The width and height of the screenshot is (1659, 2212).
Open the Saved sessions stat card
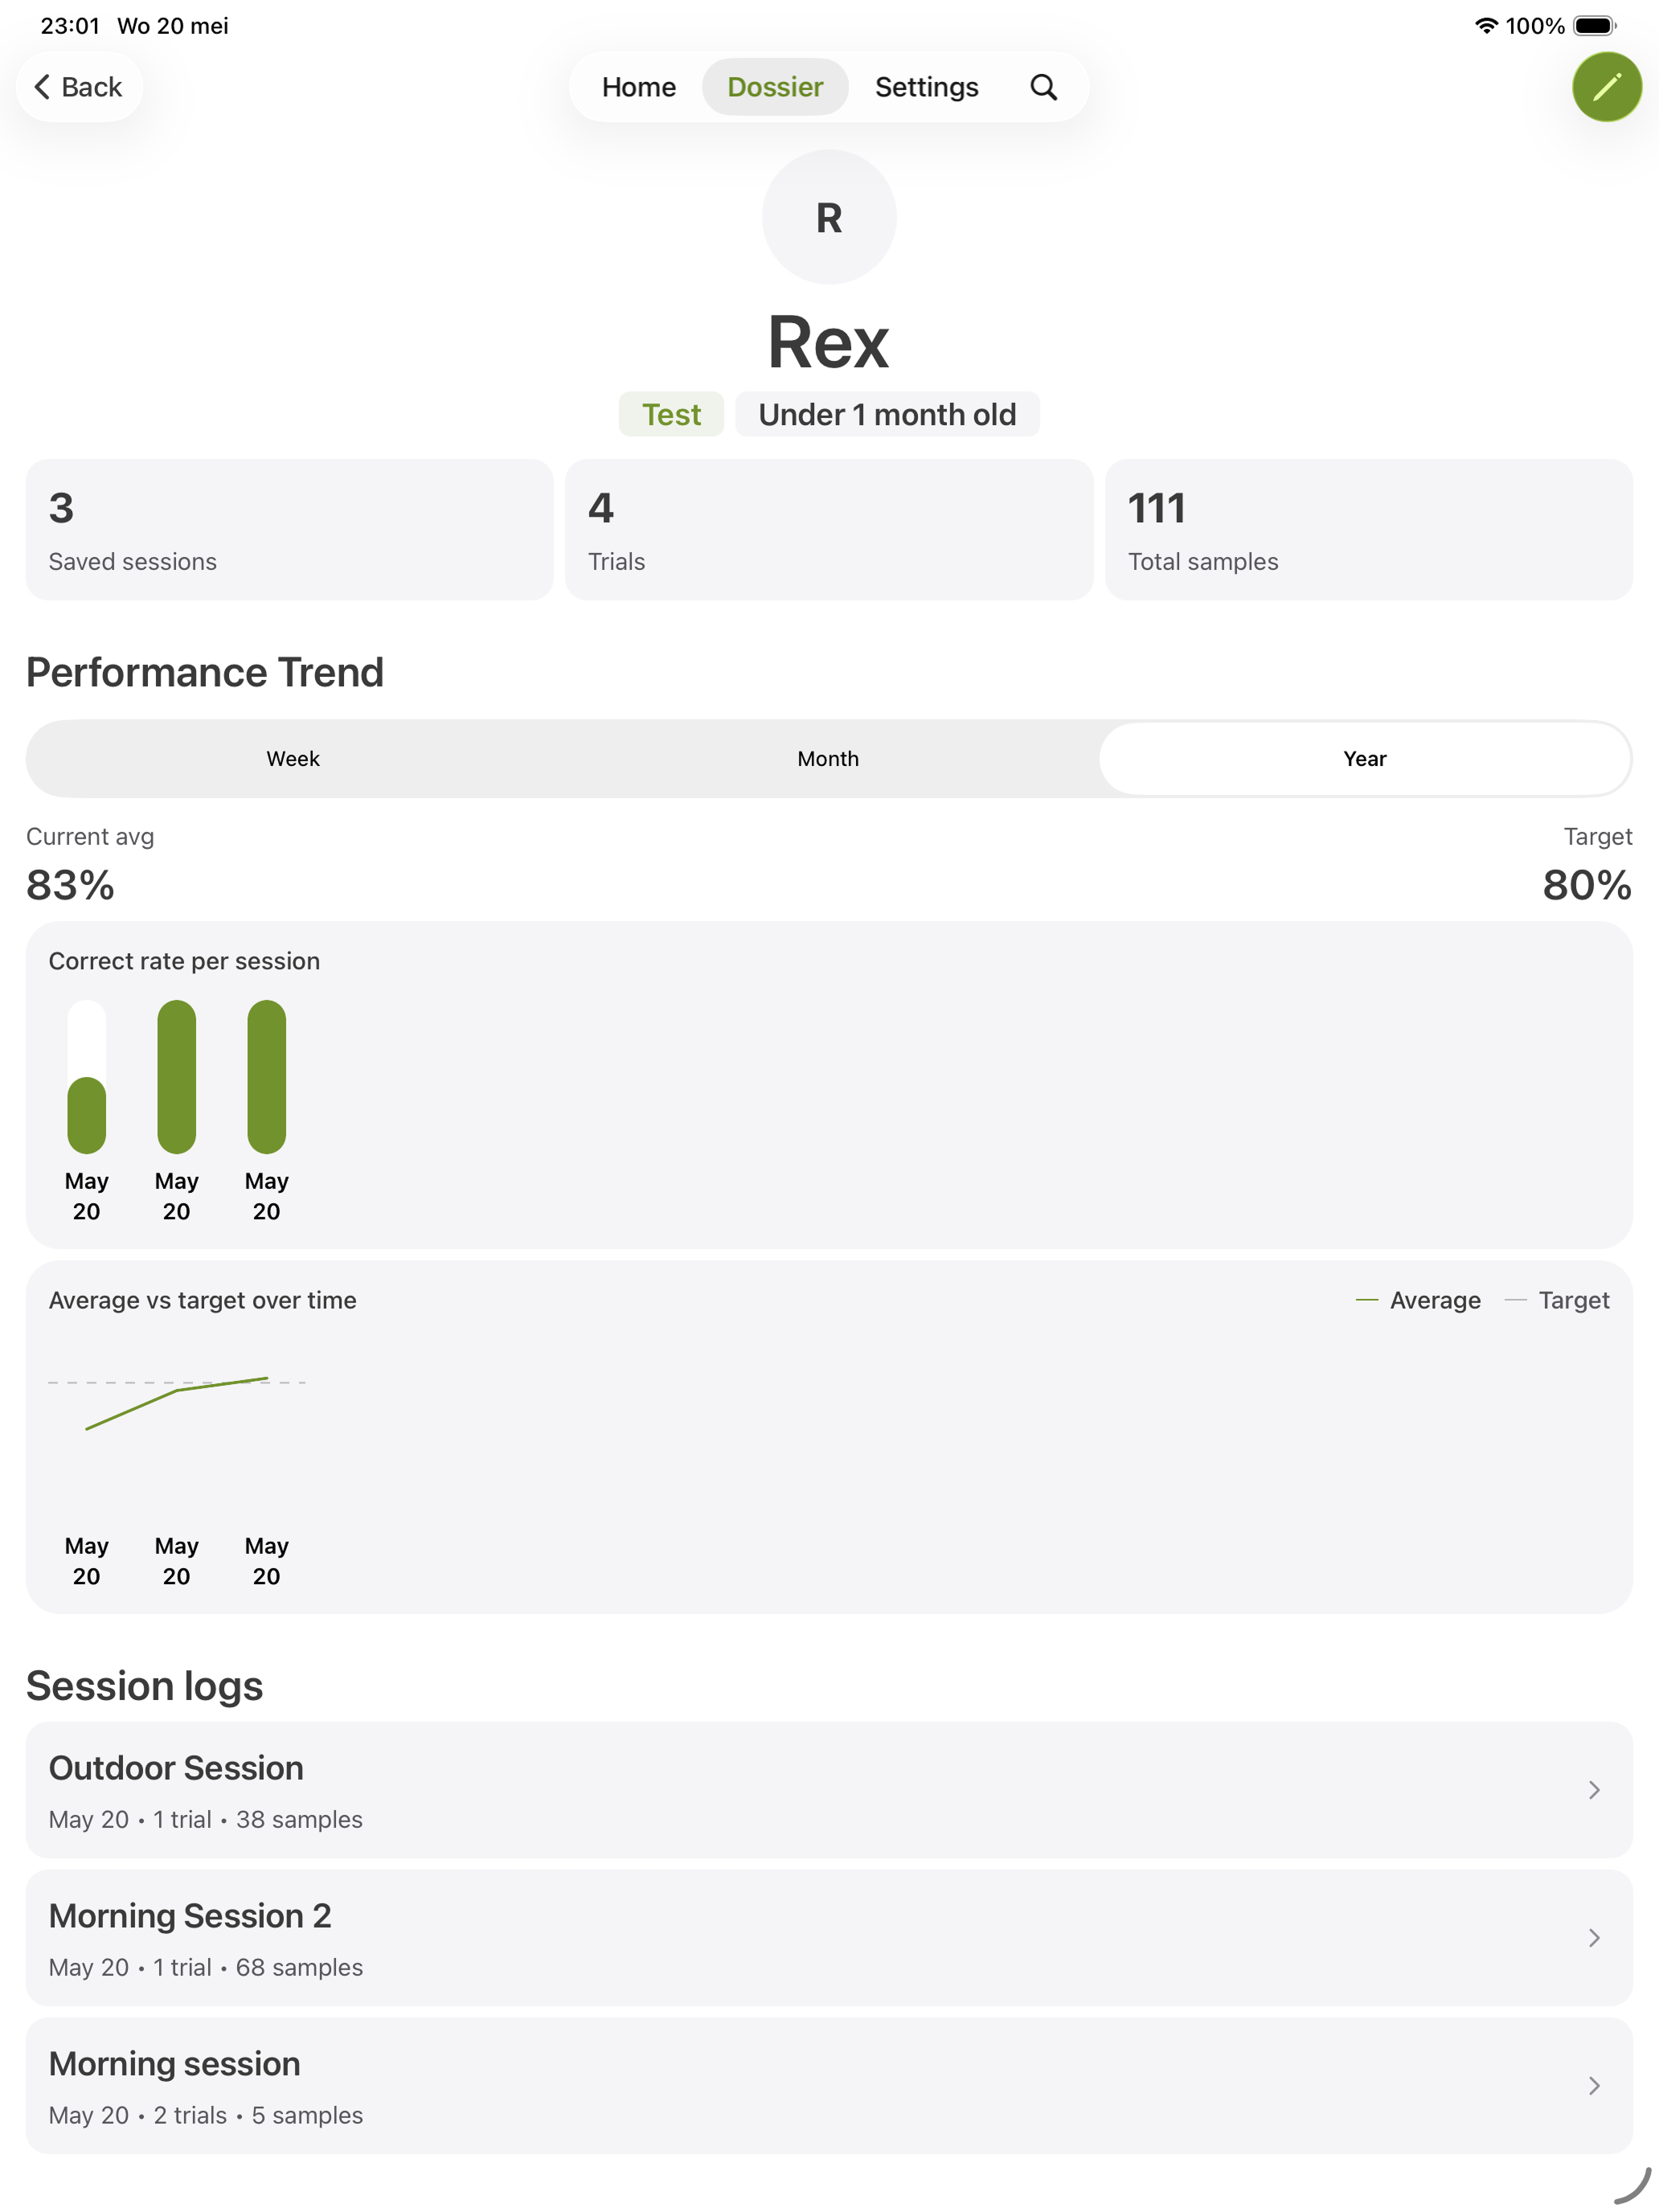289,530
